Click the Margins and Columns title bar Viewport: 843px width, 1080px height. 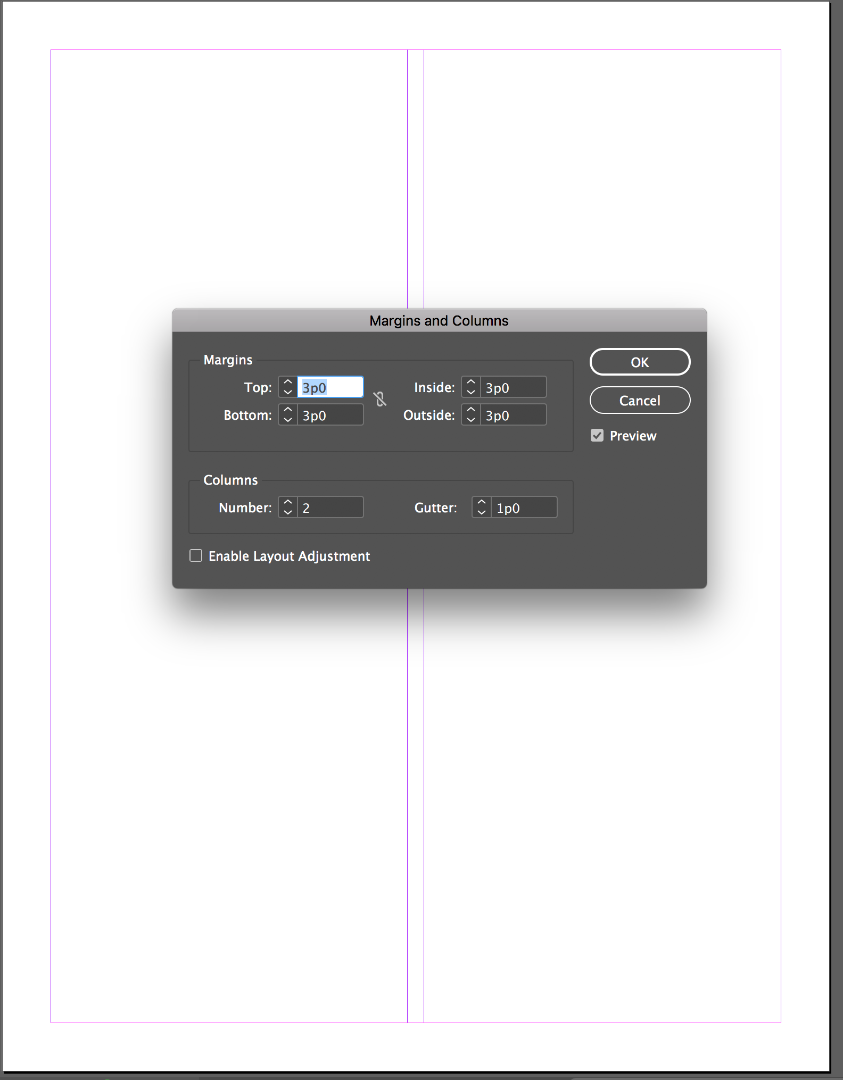(439, 320)
